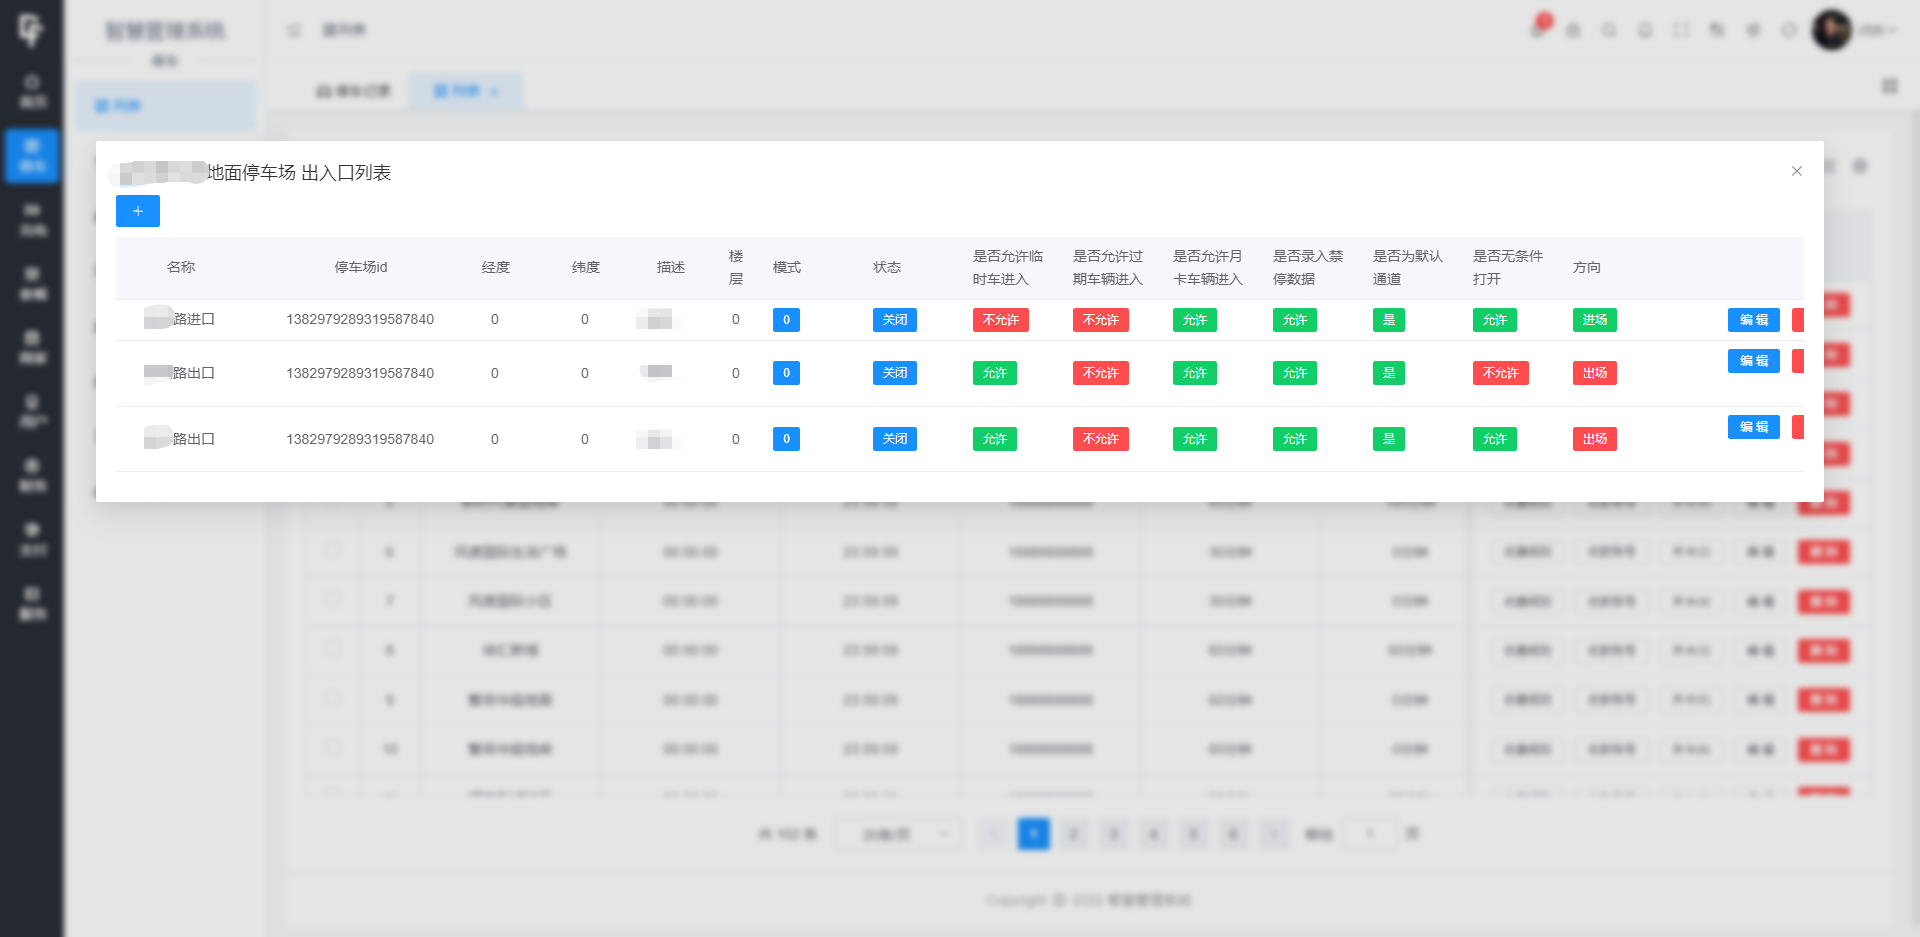1920x937 pixels.
Task: Click the red 不允许 tag under 是否无条件打开
Action: (1500, 373)
